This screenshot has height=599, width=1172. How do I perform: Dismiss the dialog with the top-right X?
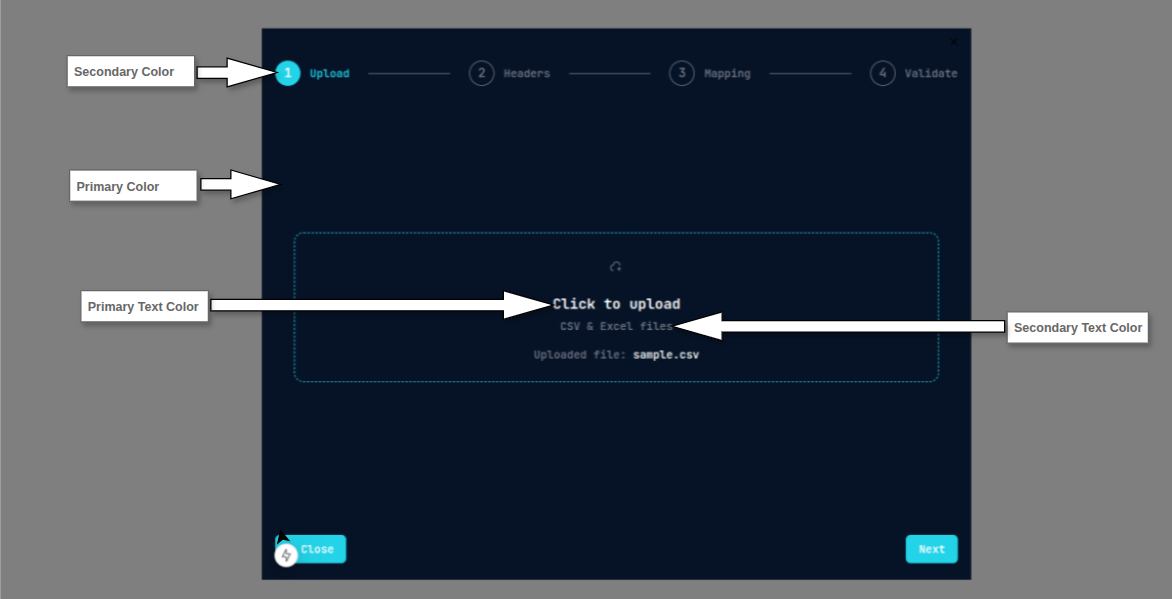click(x=953, y=42)
